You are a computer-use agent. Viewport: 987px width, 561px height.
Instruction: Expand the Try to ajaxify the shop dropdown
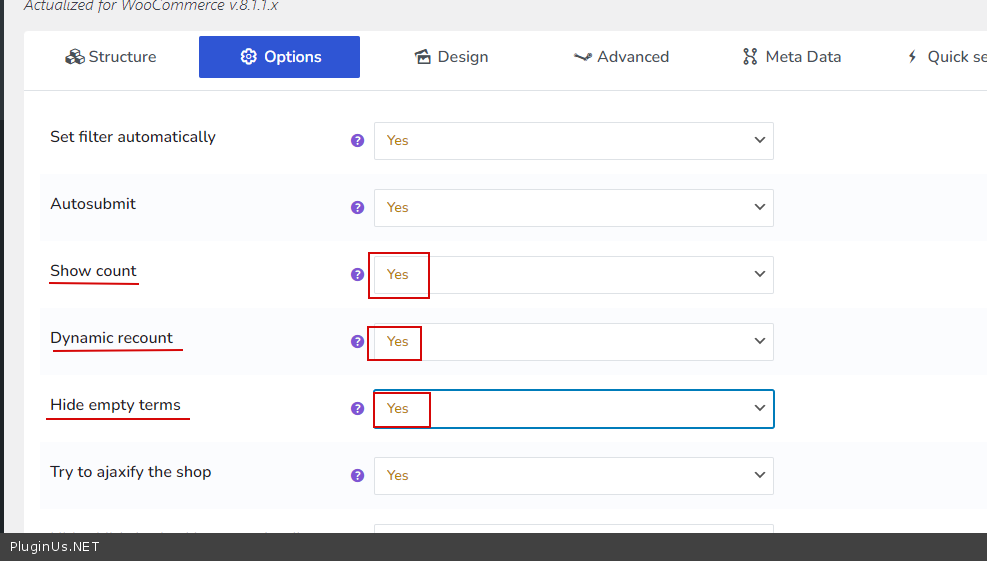573,476
